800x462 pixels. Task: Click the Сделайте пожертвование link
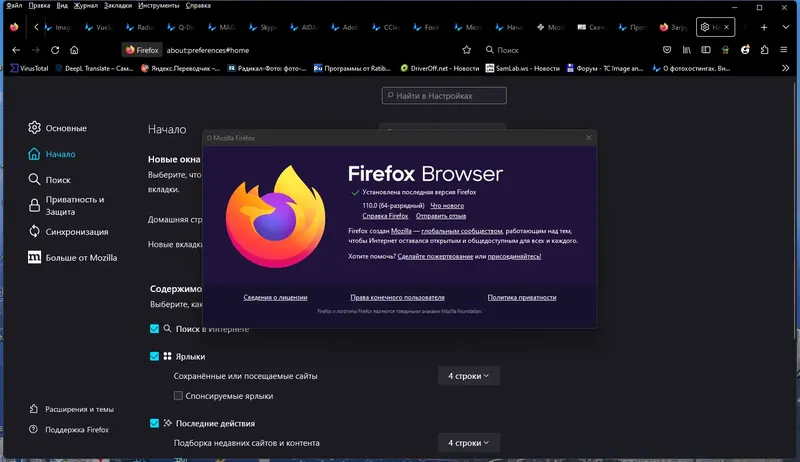pyautogui.click(x=435, y=256)
